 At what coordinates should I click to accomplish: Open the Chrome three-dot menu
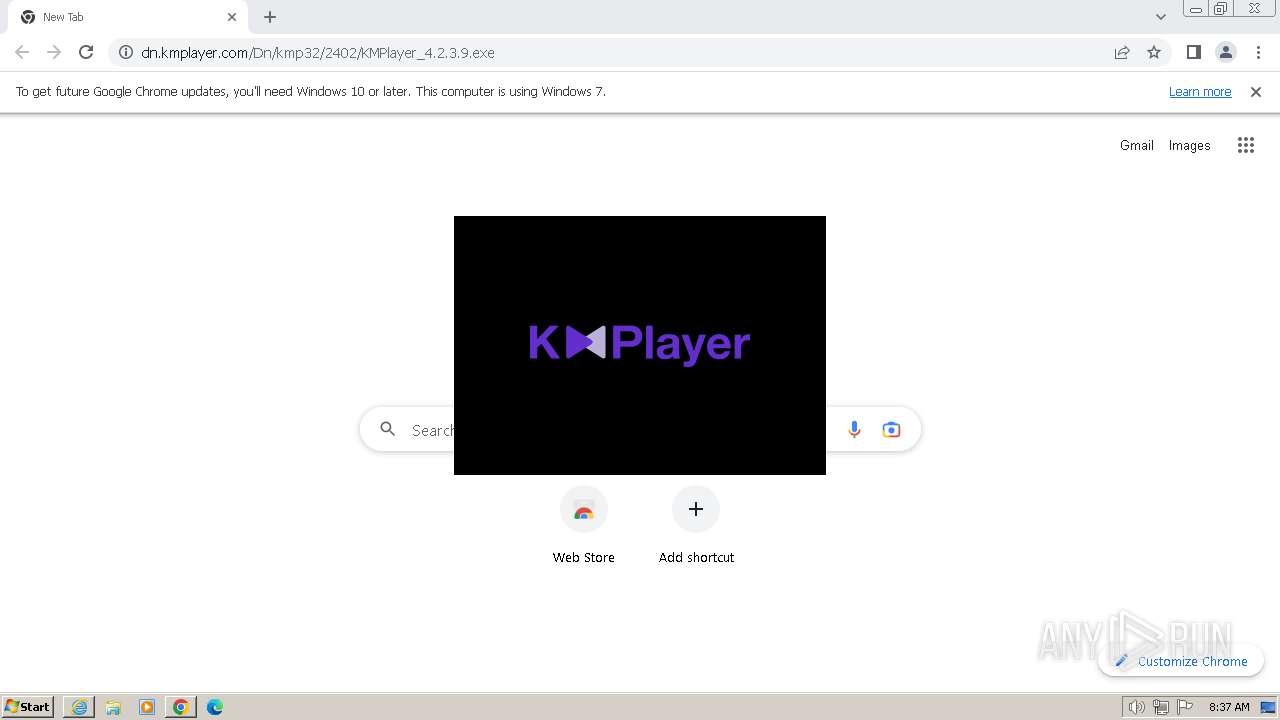point(1258,52)
